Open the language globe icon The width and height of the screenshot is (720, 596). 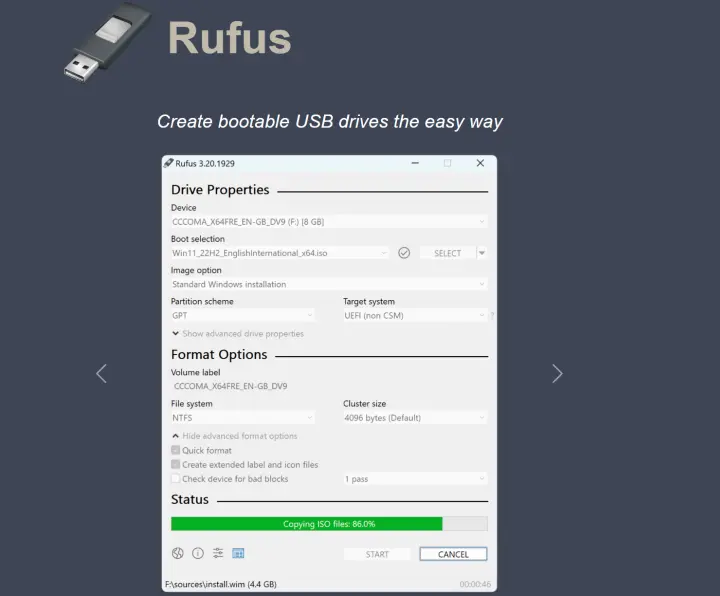point(178,553)
